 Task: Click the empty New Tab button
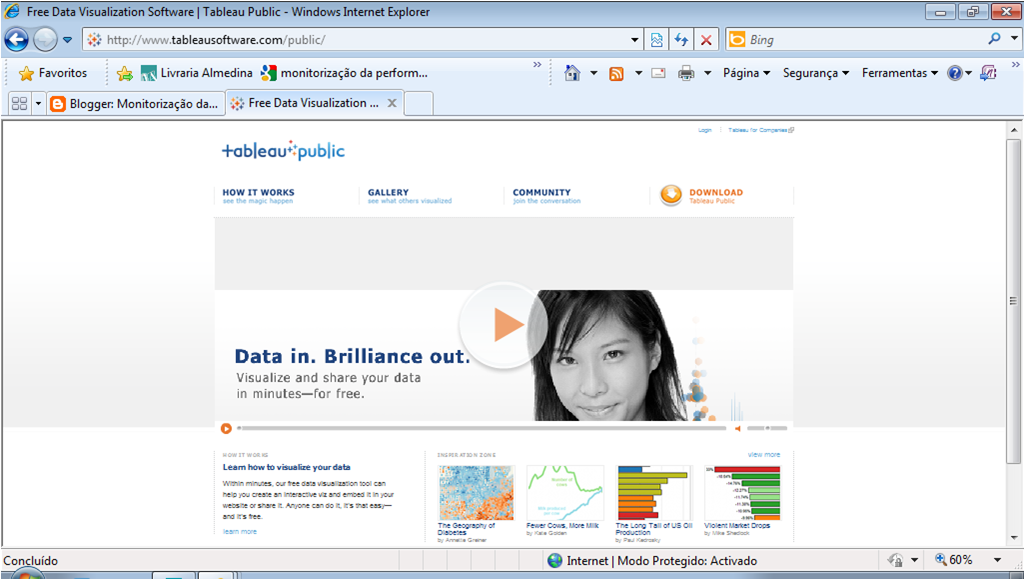coord(418,103)
